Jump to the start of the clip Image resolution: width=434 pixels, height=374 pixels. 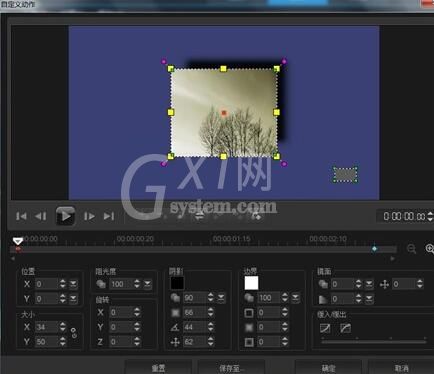(x=21, y=216)
